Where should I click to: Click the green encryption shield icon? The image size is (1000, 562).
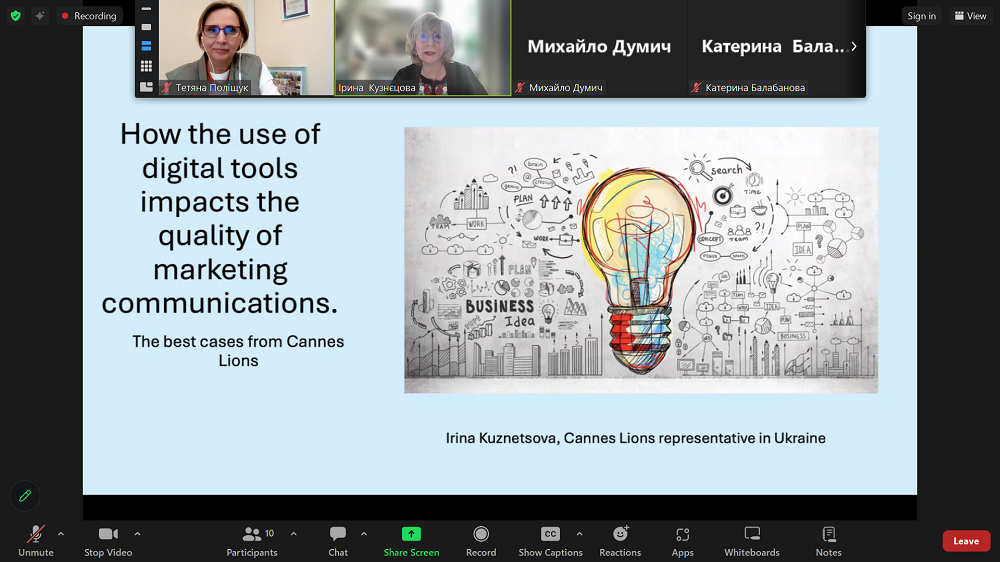(15, 15)
